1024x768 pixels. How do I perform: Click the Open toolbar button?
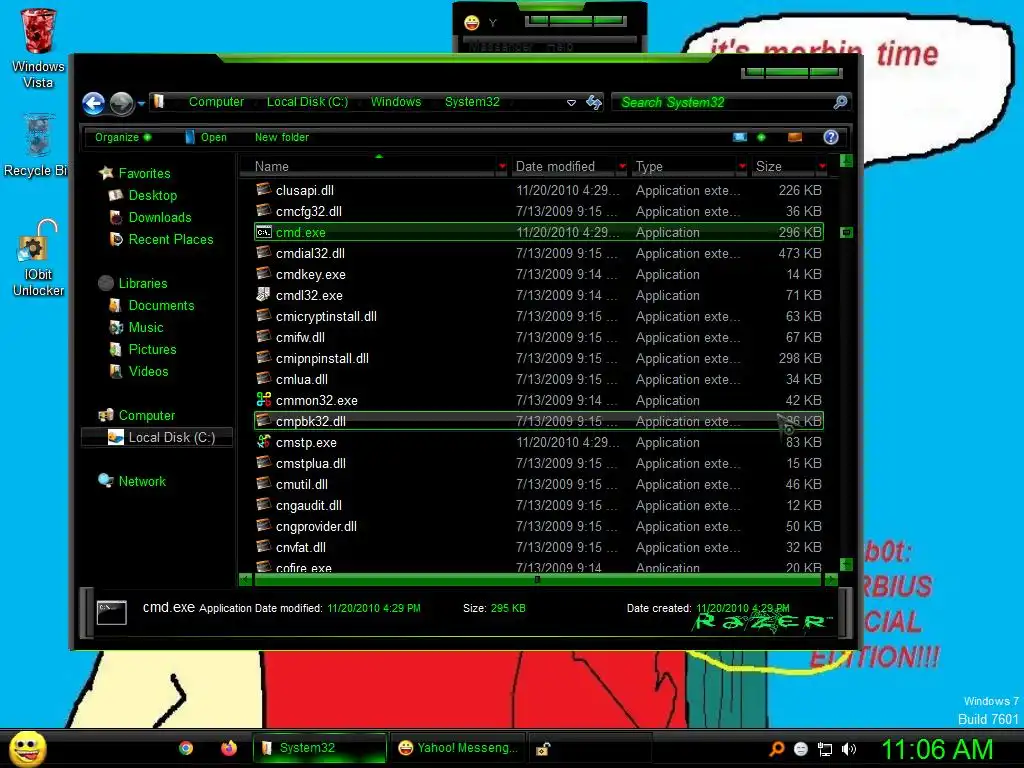[x=206, y=137]
